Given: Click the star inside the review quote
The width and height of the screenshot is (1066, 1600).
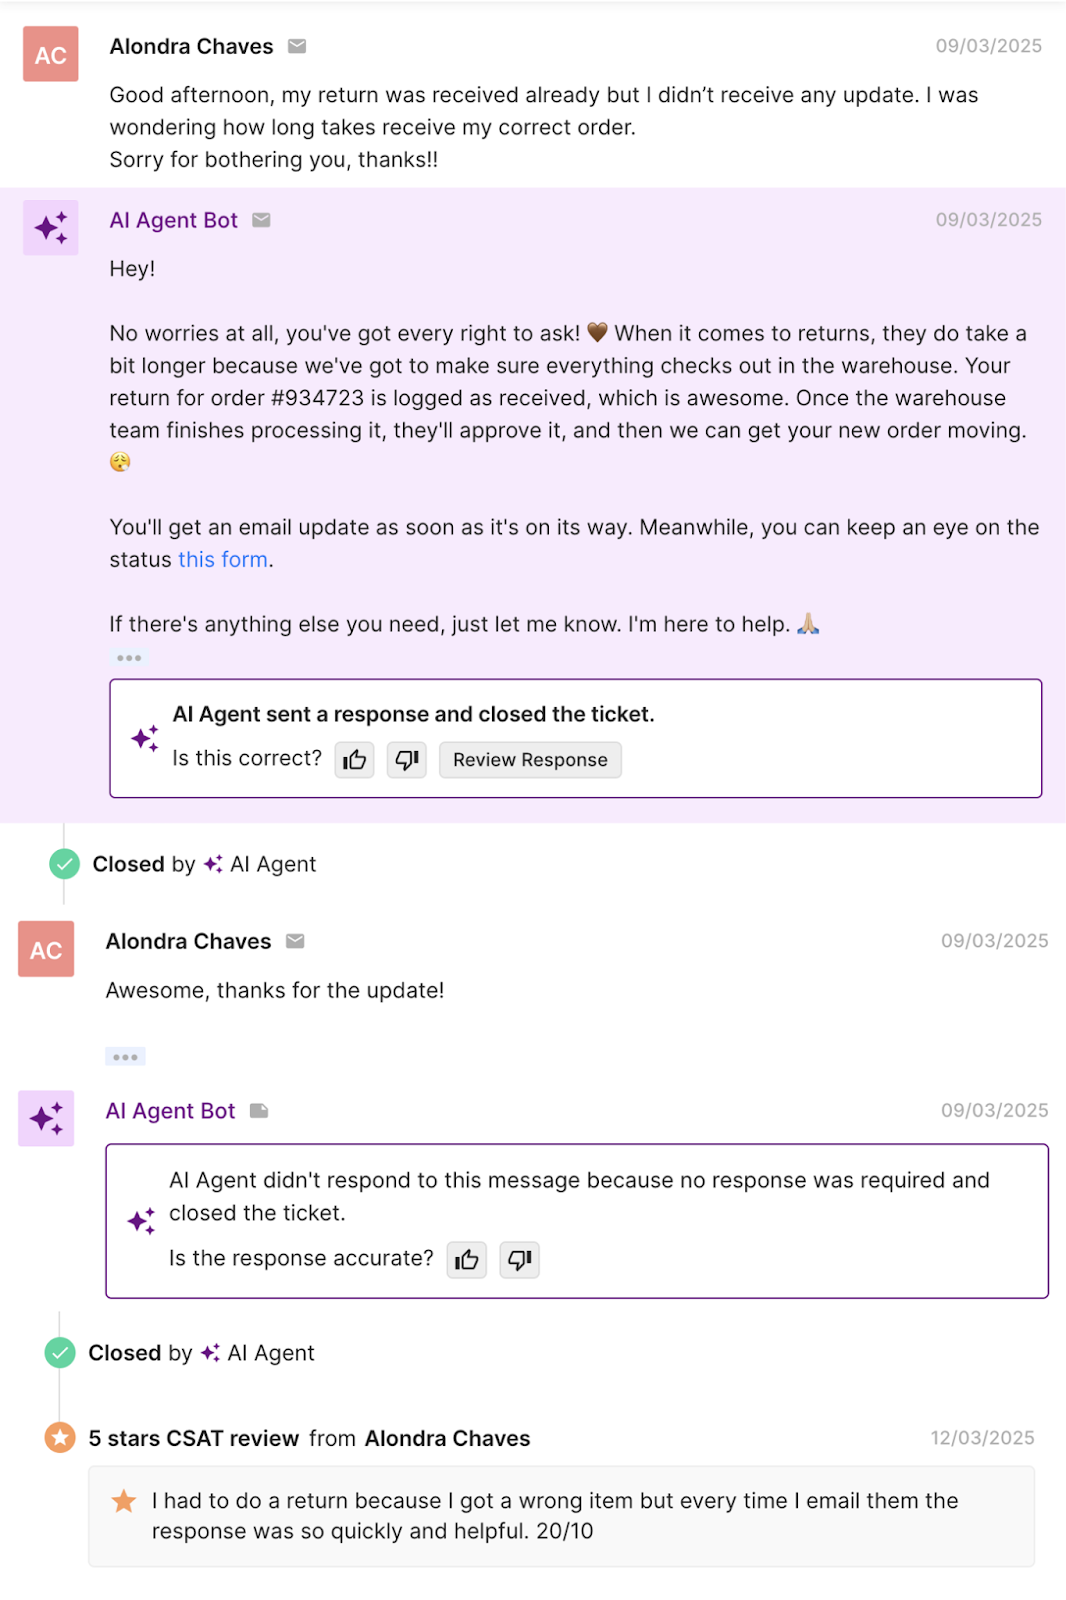Looking at the screenshot, I should click(x=124, y=1501).
